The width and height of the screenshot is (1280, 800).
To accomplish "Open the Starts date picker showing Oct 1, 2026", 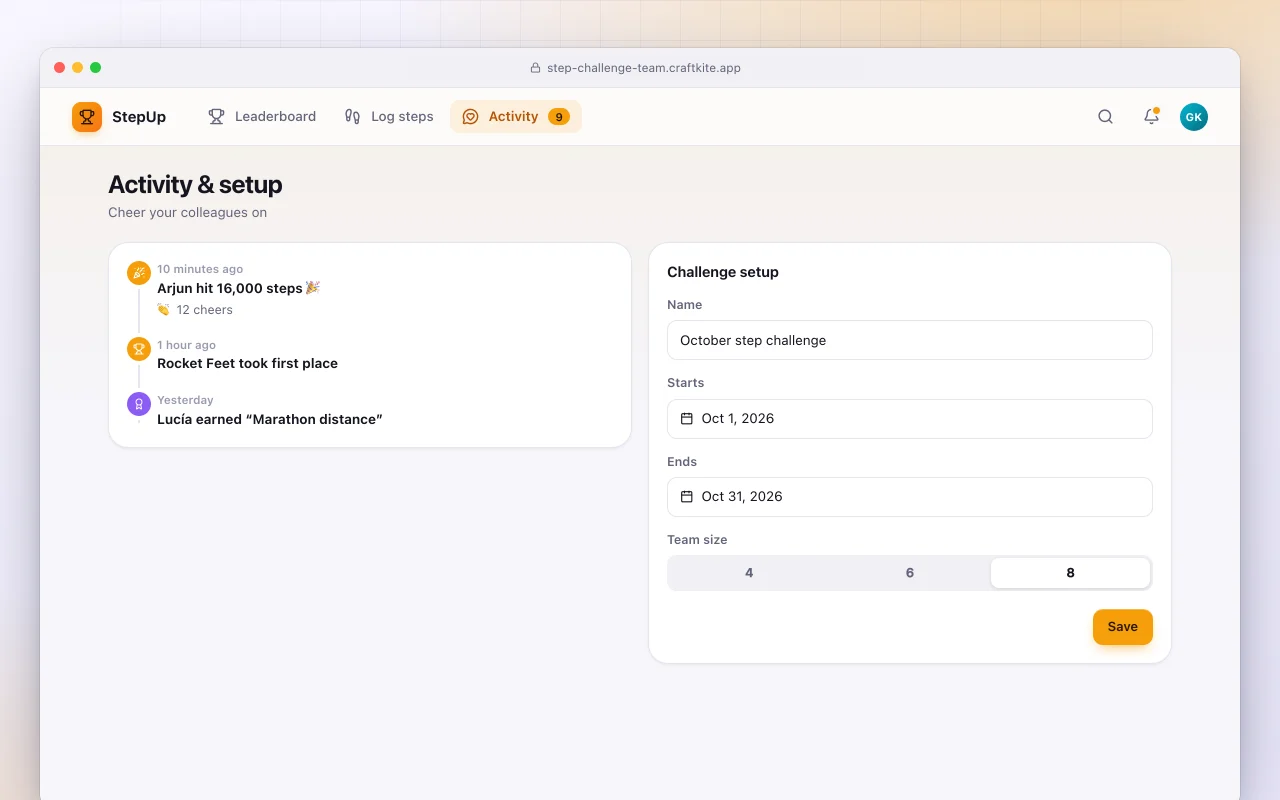I will (x=910, y=419).
